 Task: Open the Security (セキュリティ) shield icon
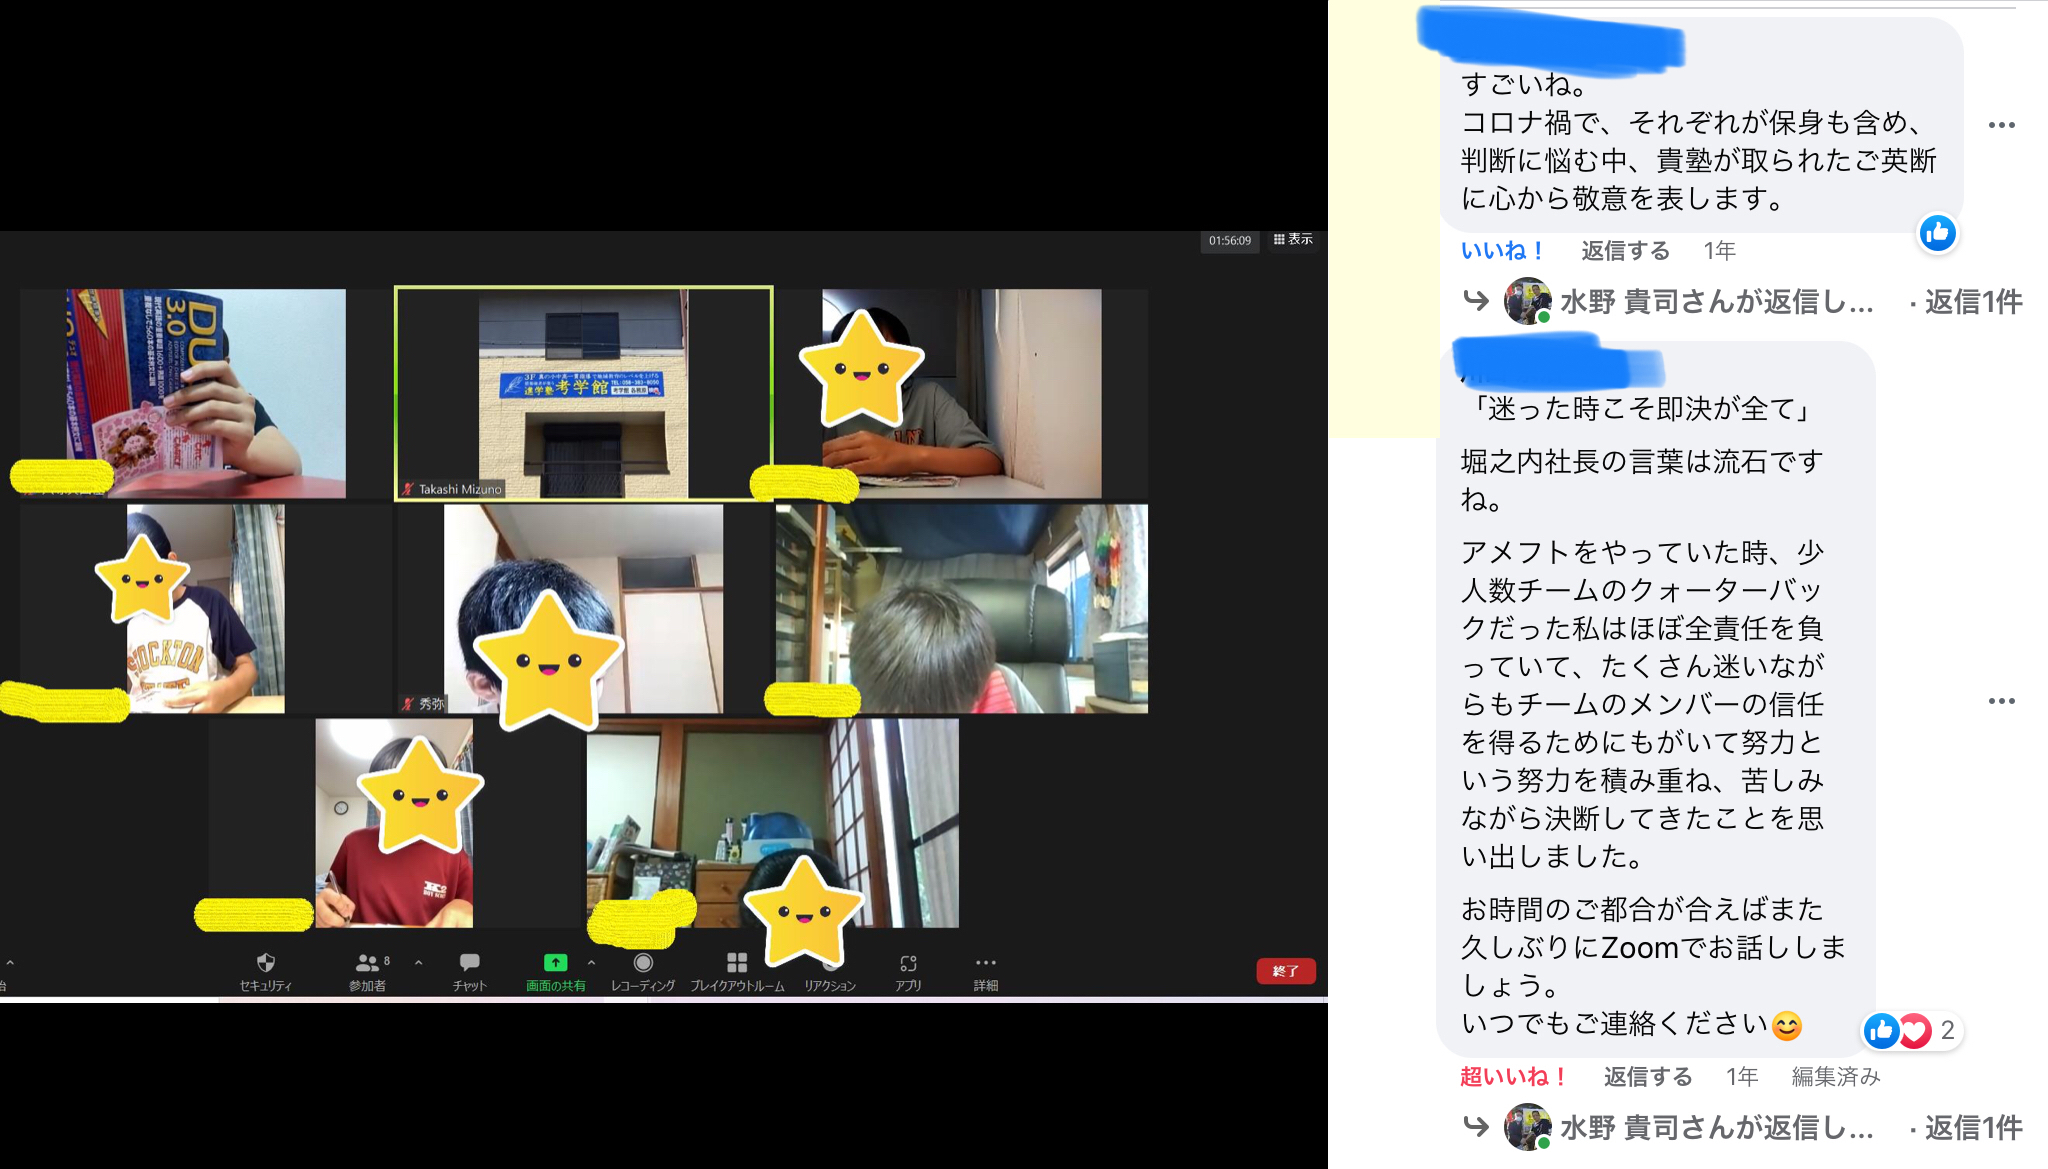point(265,963)
